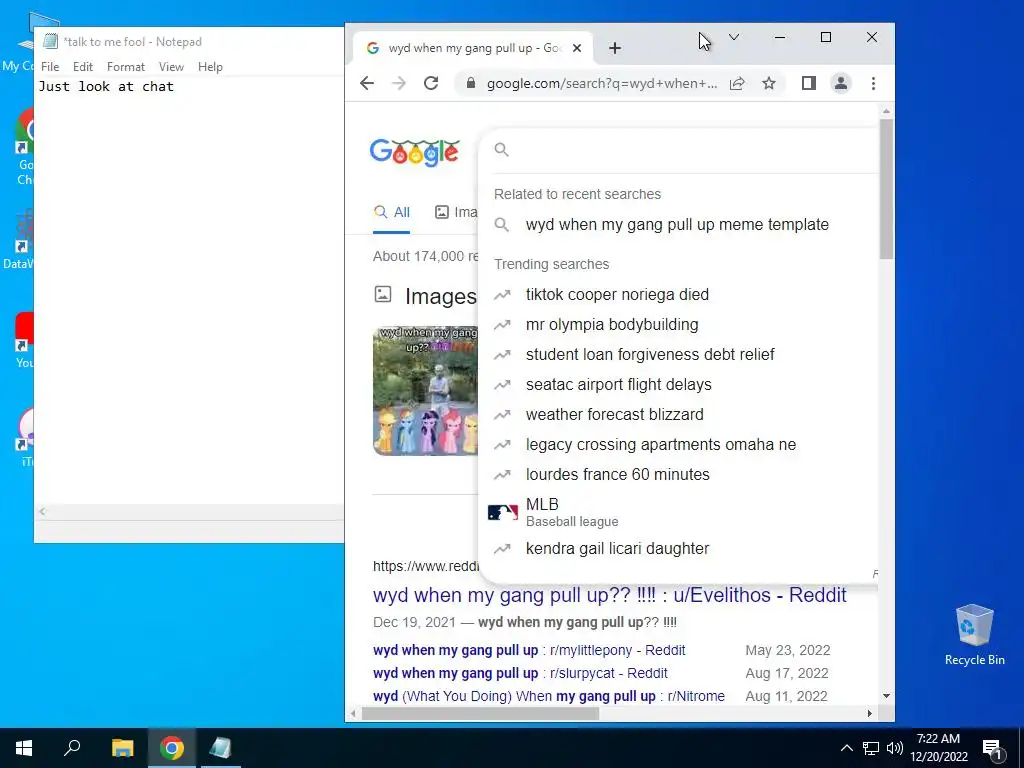Share this page using the share icon
This screenshot has height=768, width=1024.
click(737, 84)
